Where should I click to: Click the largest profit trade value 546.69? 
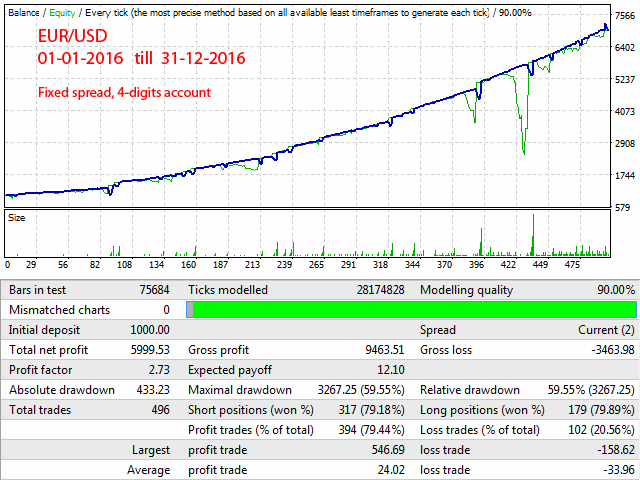point(385,450)
